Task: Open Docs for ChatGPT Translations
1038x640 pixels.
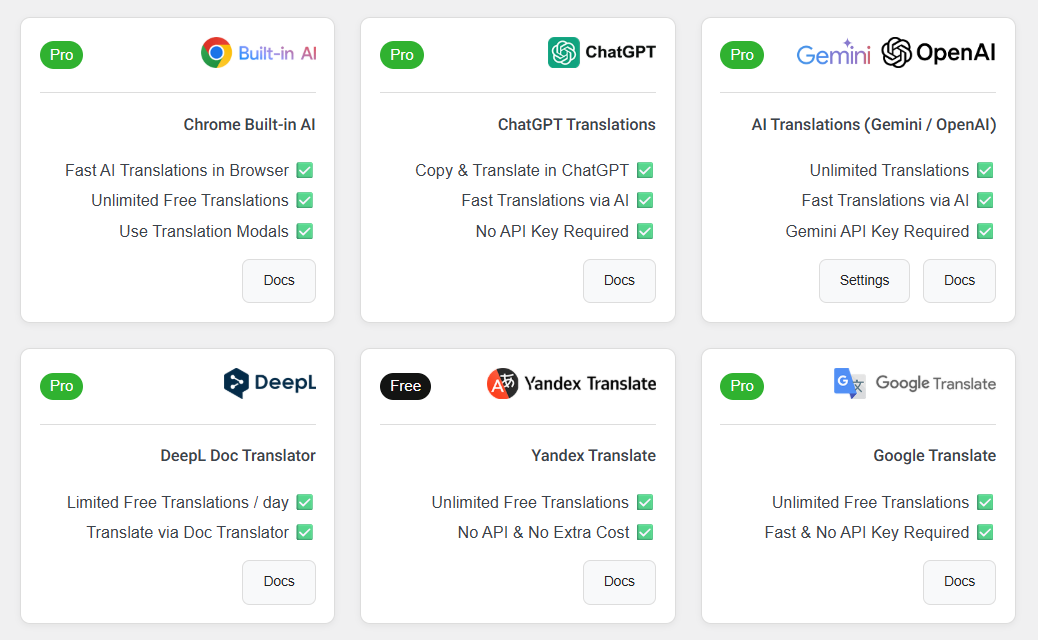Action: pyautogui.click(x=619, y=281)
